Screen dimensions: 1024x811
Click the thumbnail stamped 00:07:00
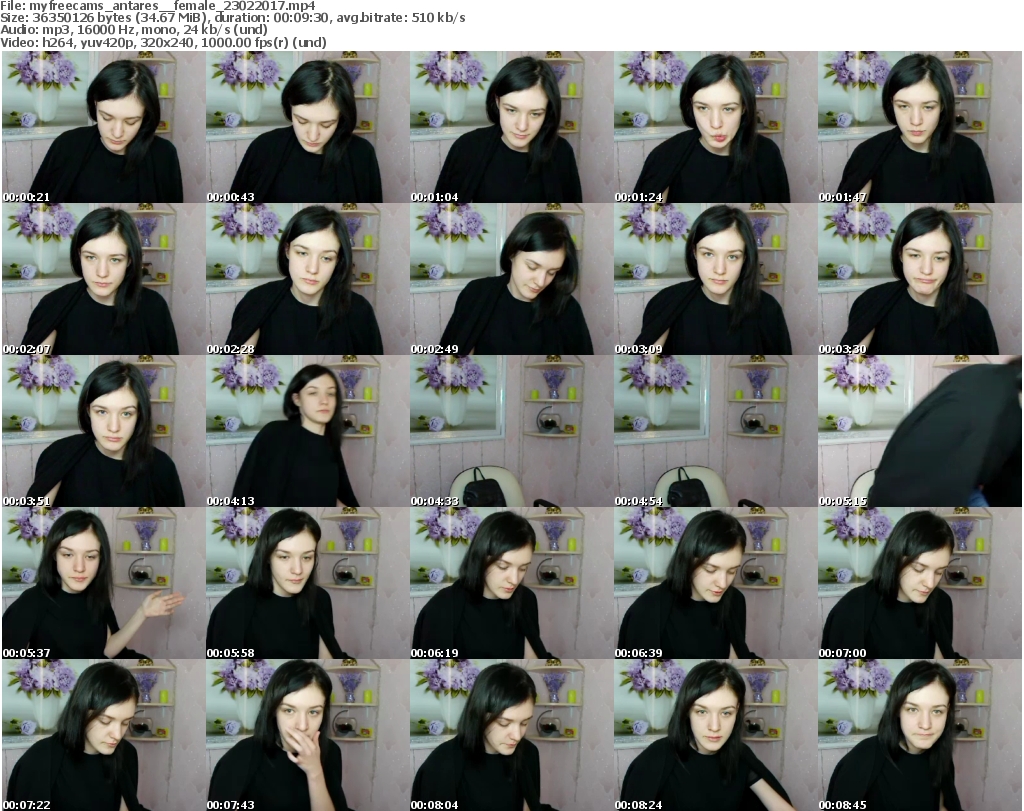coord(920,584)
